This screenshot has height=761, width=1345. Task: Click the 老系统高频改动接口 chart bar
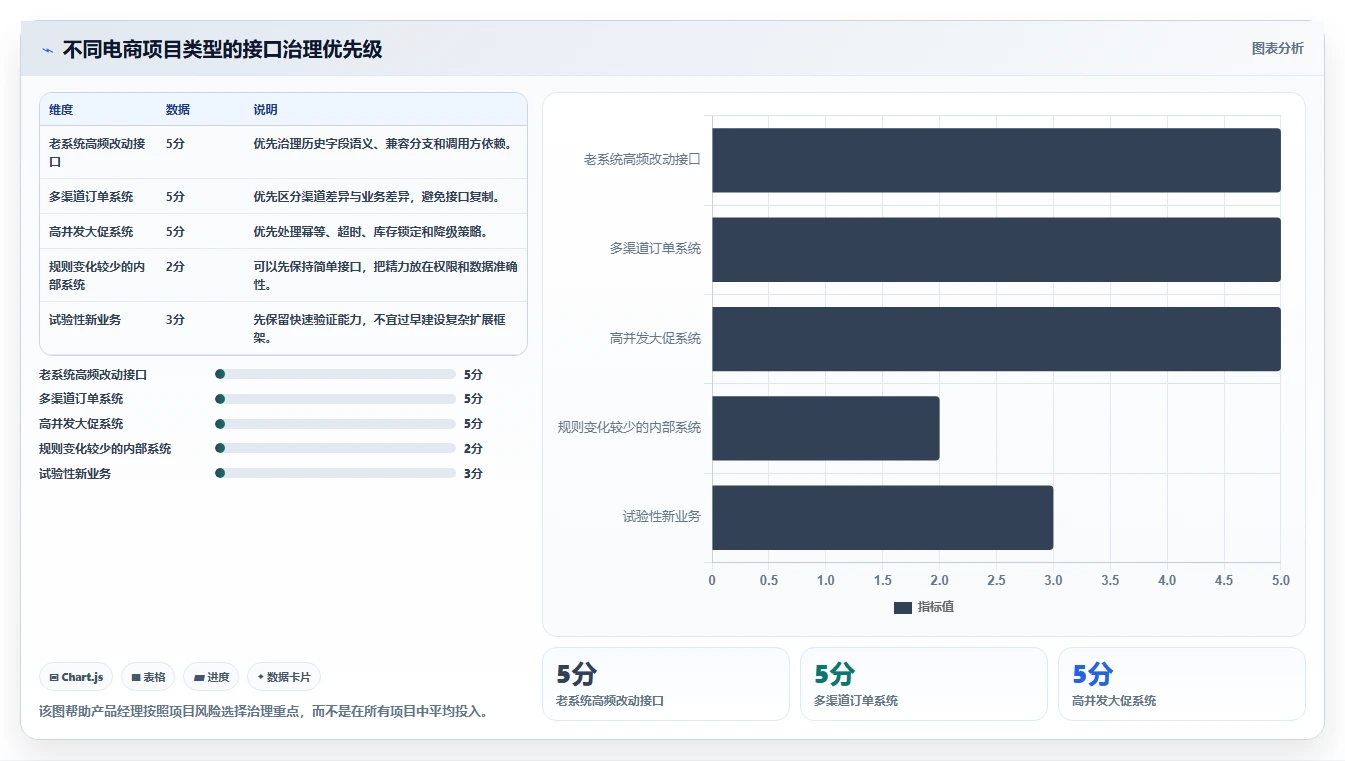pos(996,160)
